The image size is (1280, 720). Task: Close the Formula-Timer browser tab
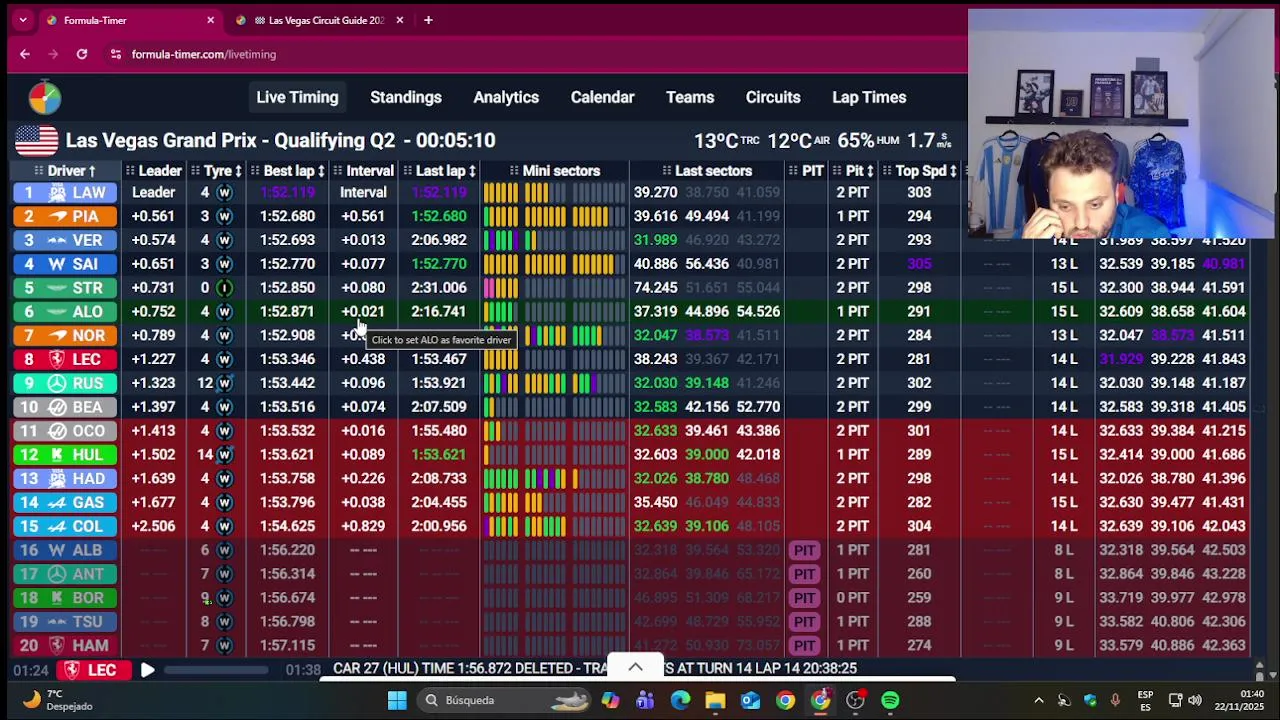[210, 20]
